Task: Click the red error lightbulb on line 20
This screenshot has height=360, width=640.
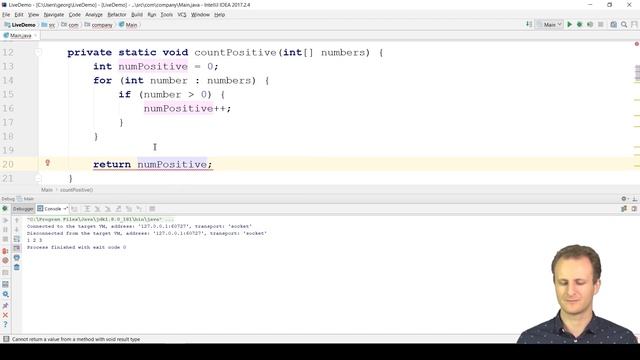Action: pyautogui.click(x=47, y=163)
